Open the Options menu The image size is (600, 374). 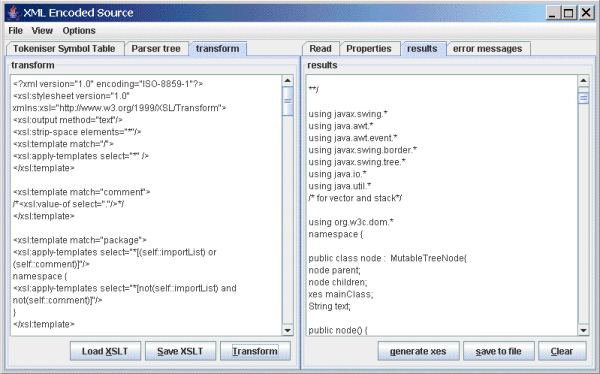[x=79, y=31]
